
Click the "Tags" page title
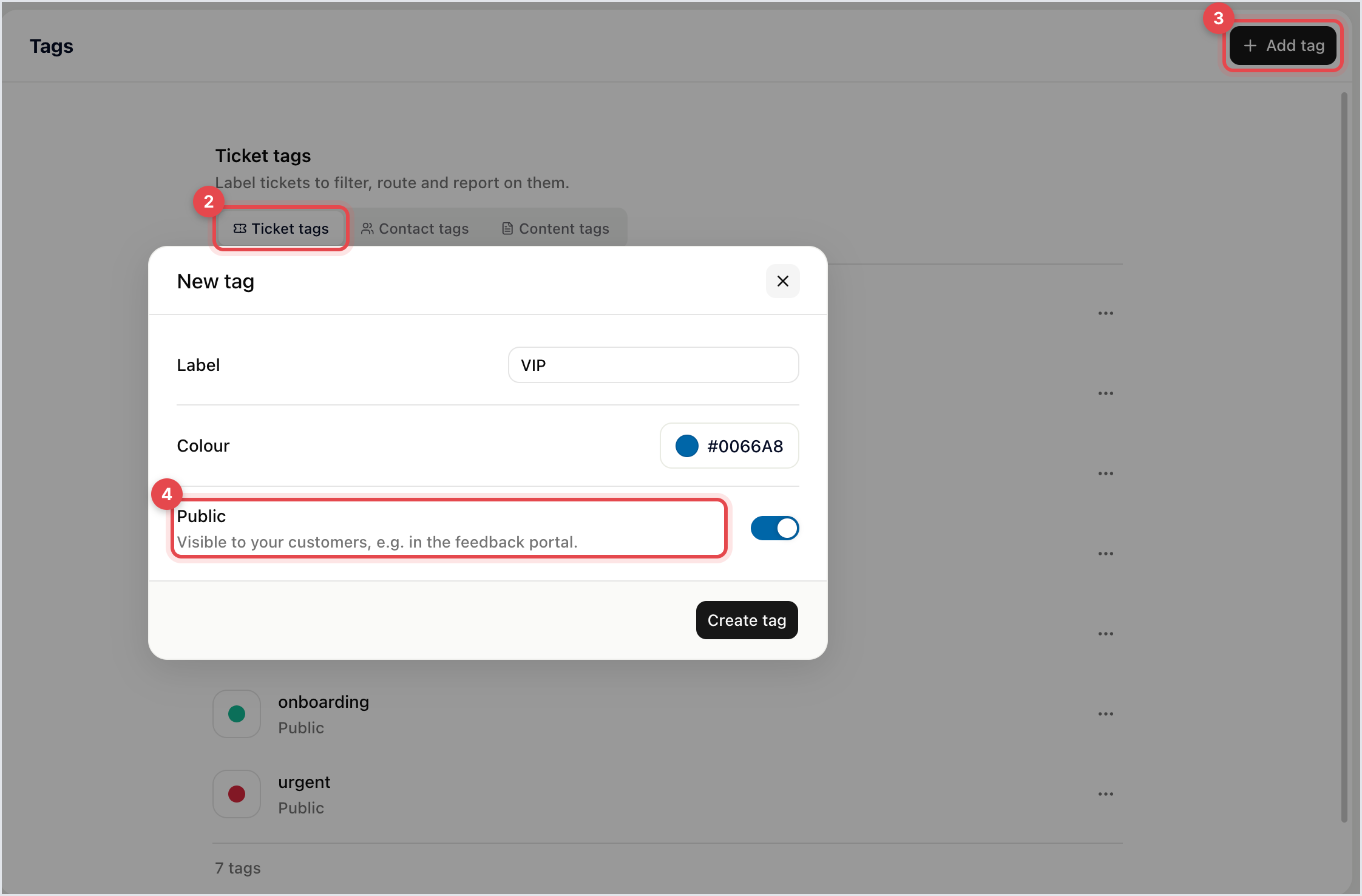52,46
